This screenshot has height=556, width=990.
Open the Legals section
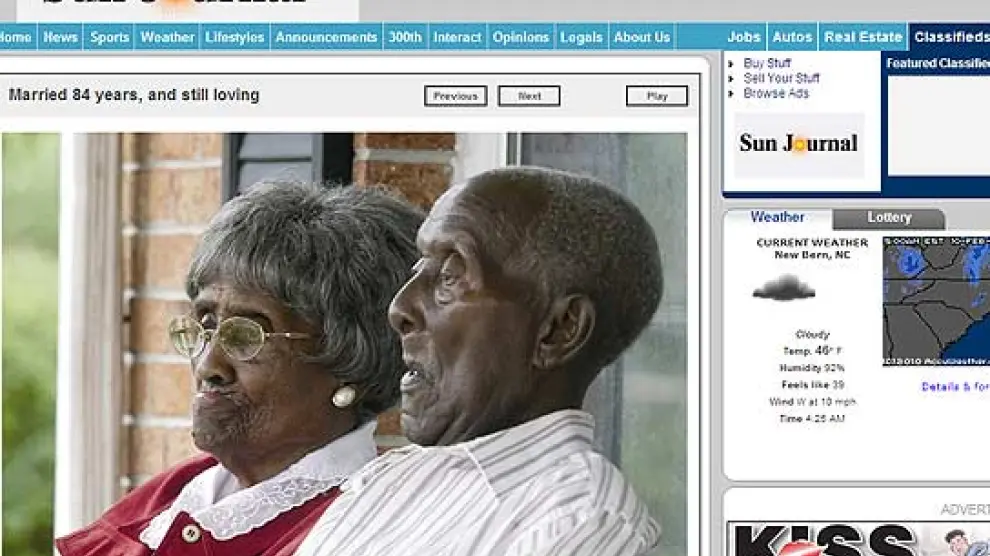pos(581,37)
